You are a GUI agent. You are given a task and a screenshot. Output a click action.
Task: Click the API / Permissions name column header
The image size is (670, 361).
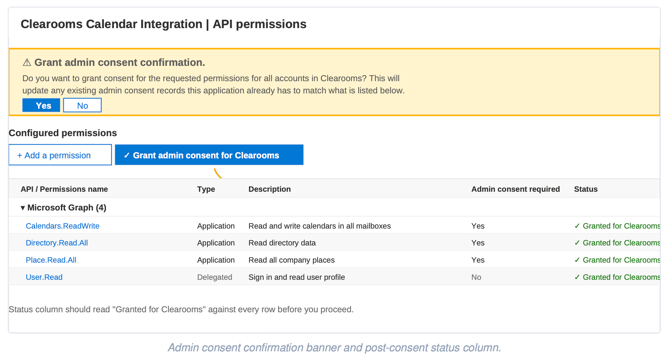tap(64, 189)
